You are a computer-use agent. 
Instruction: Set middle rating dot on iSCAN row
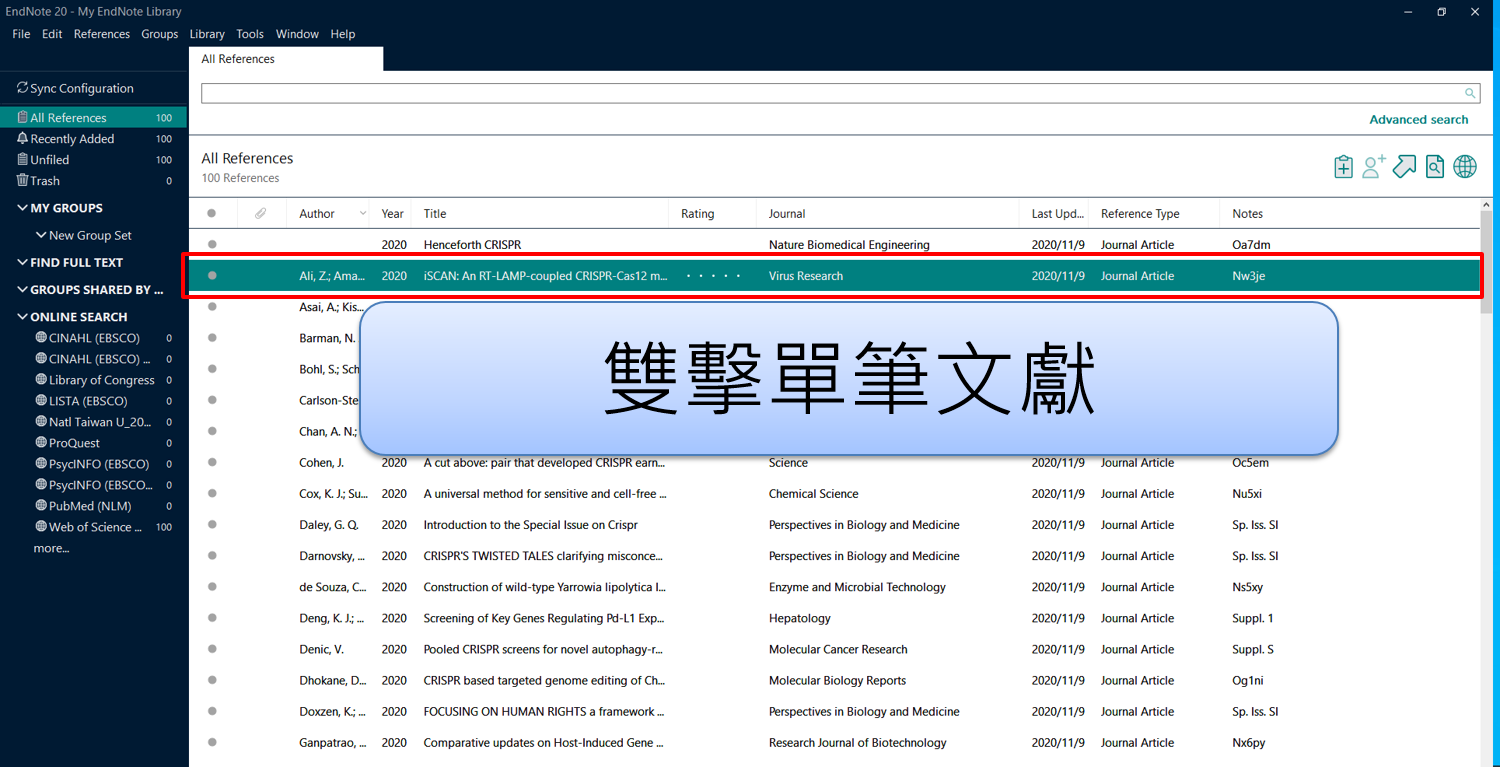713,275
